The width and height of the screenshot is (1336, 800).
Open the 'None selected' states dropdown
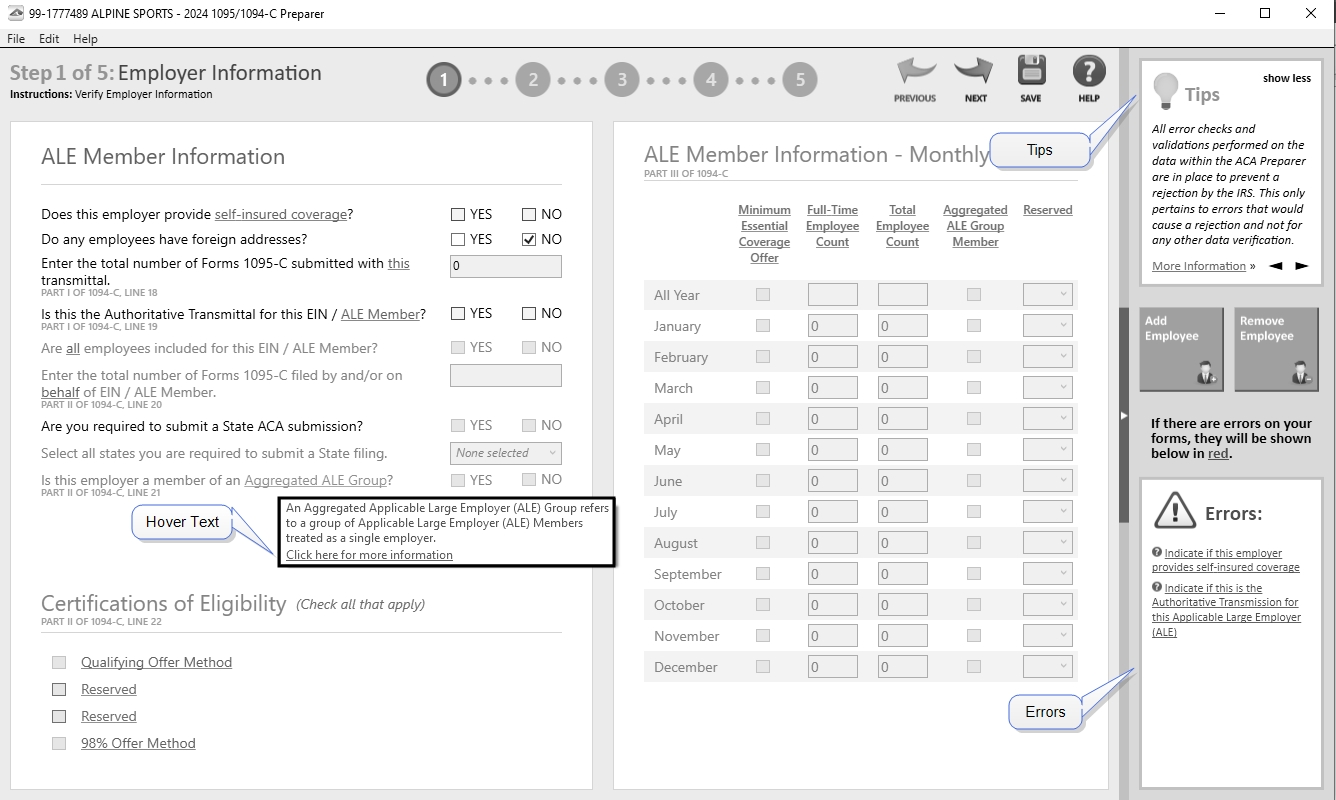tap(505, 453)
